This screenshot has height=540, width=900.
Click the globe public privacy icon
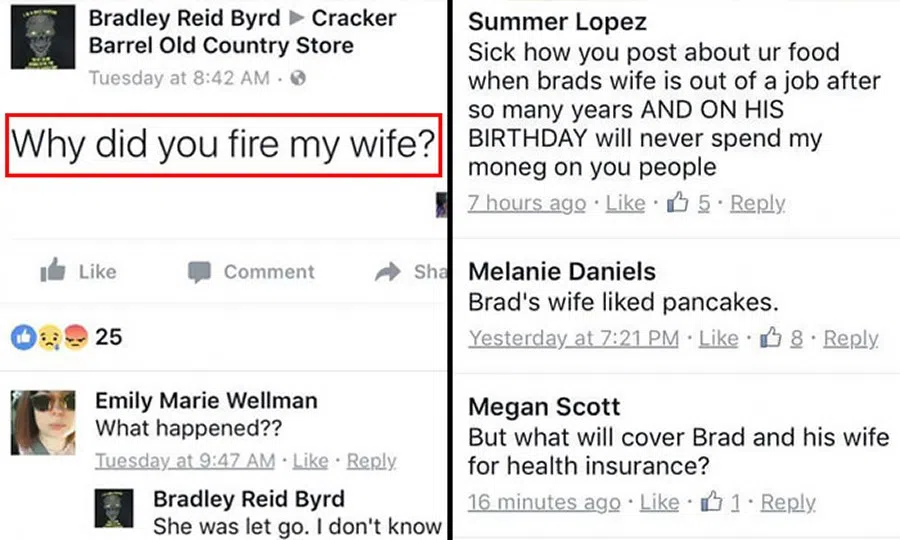pos(297,78)
